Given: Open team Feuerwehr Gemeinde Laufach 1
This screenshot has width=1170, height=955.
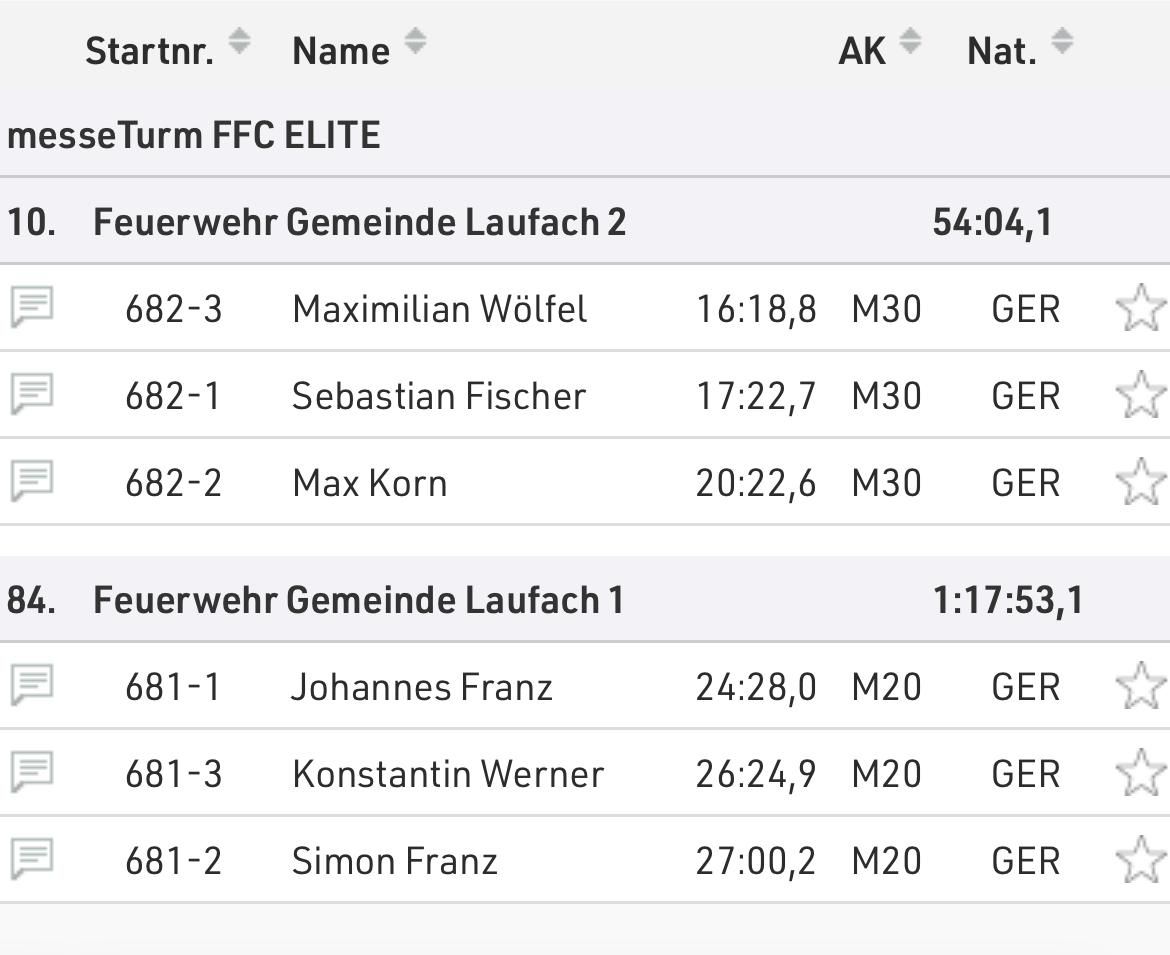Looking at the screenshot, I should point(358,600).
